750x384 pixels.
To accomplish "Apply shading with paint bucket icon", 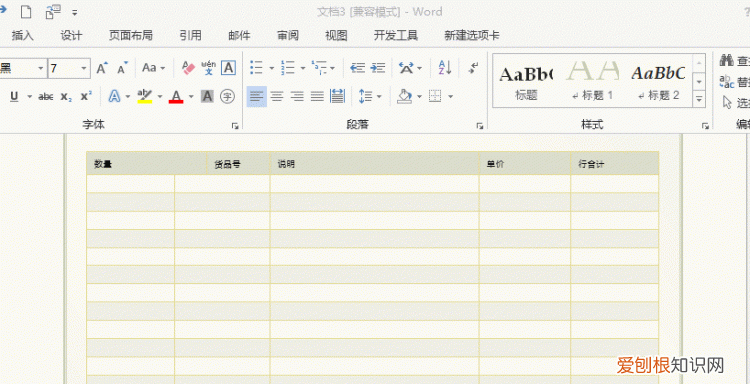I will [405, 97].
